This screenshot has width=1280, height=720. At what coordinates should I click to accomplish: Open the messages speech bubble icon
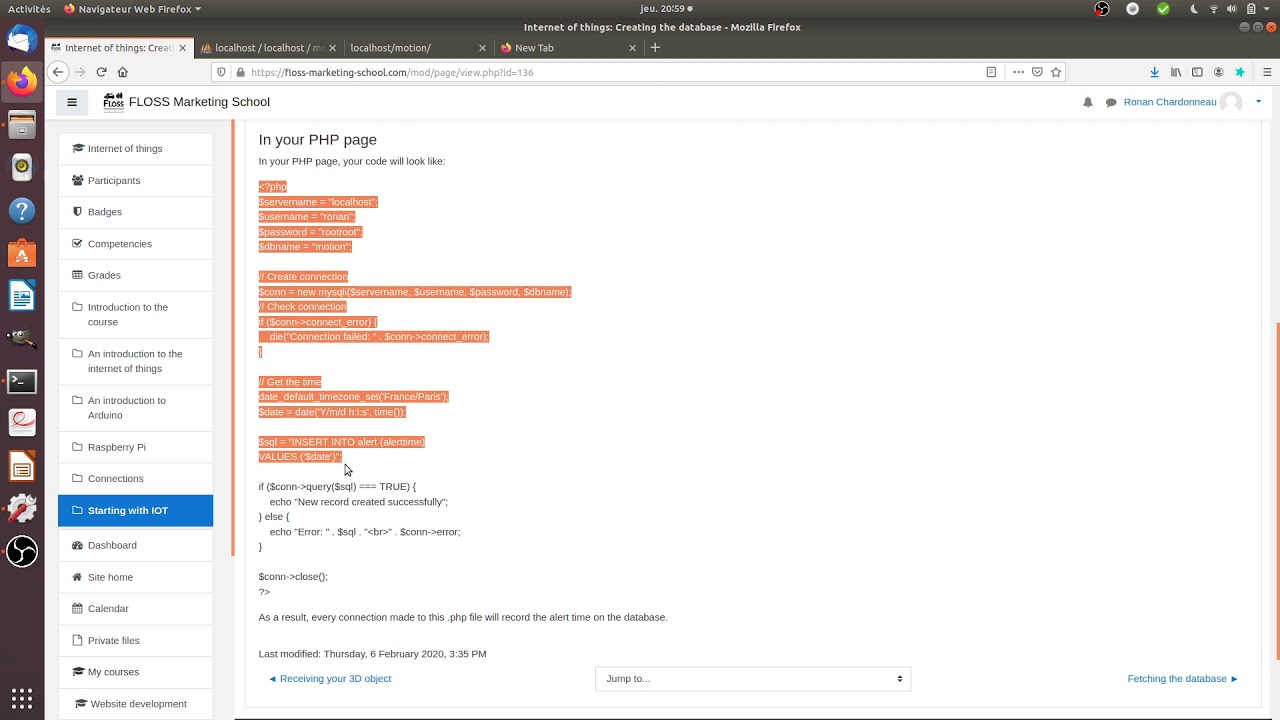point(1111,102)
